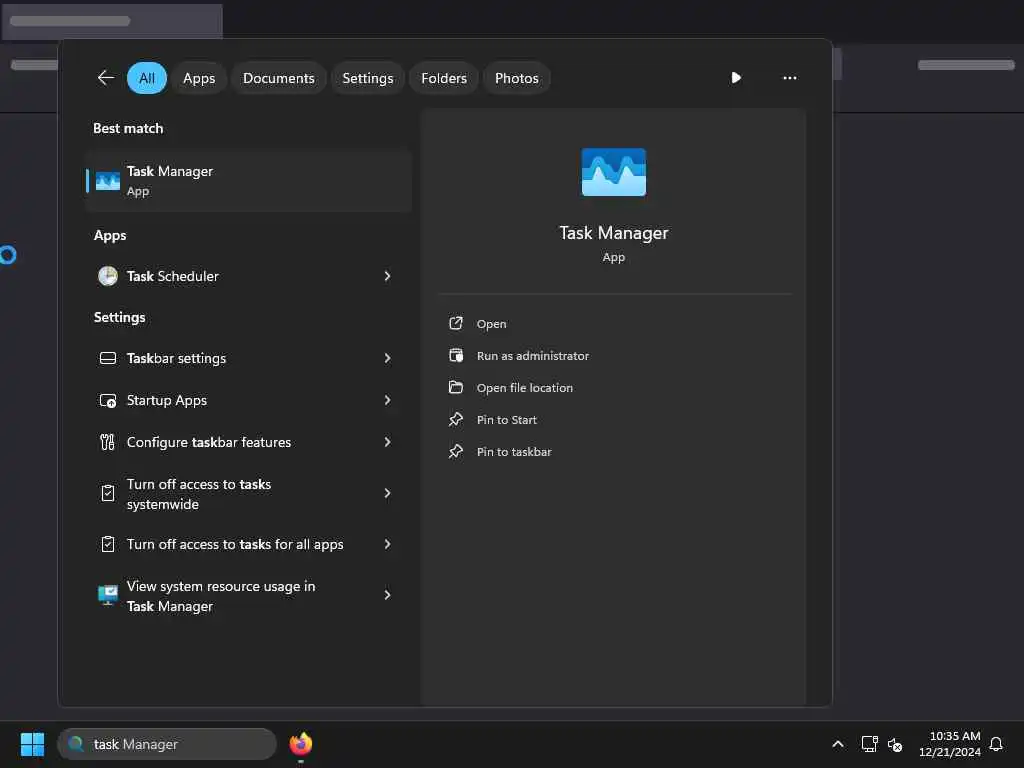The image size is (1024, 768).
Task: Click the network display tray icon
Action: coord(869,744)
